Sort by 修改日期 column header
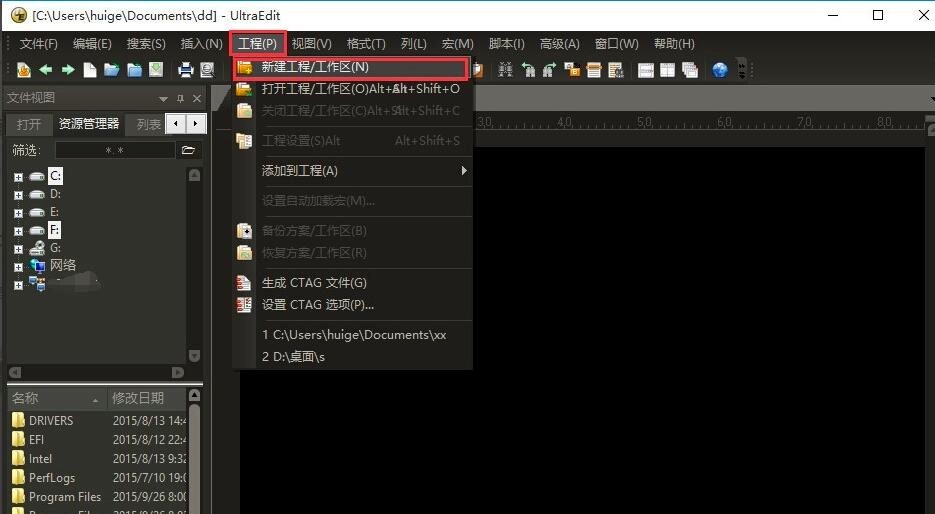935x514 pixels. (x=146, y=398)
